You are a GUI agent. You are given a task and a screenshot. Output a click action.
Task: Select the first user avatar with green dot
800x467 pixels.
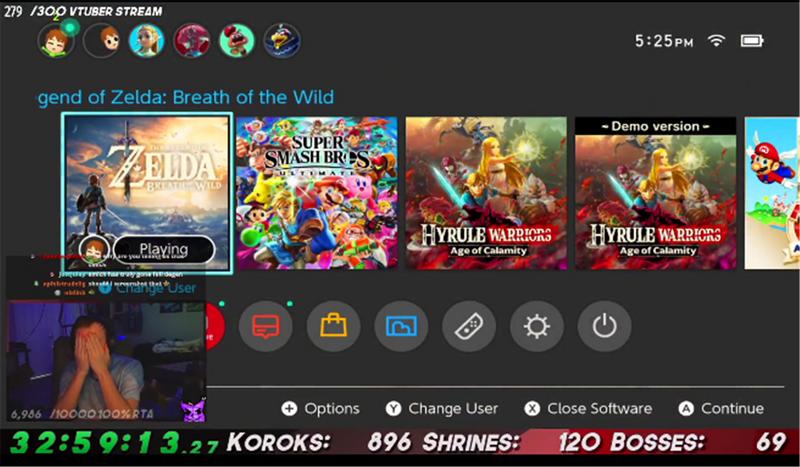[x=56, y=40]
